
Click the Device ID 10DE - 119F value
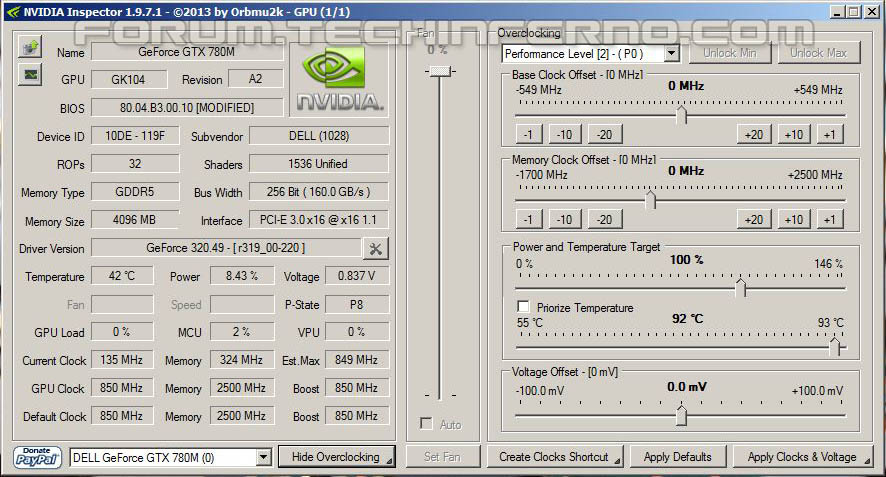pyautogui.click(x=135, y=136)
